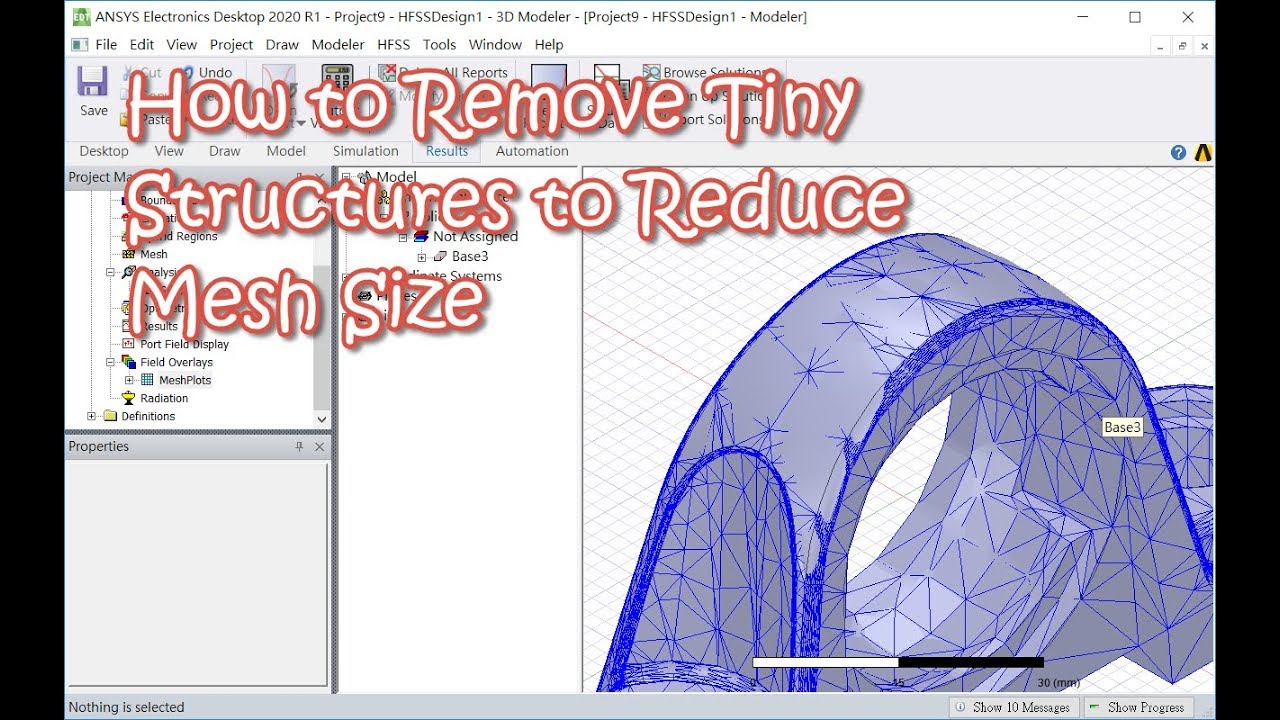
Task: Click the Base3 tooltip label in viewport
Action: click(x=1122, y=427)
